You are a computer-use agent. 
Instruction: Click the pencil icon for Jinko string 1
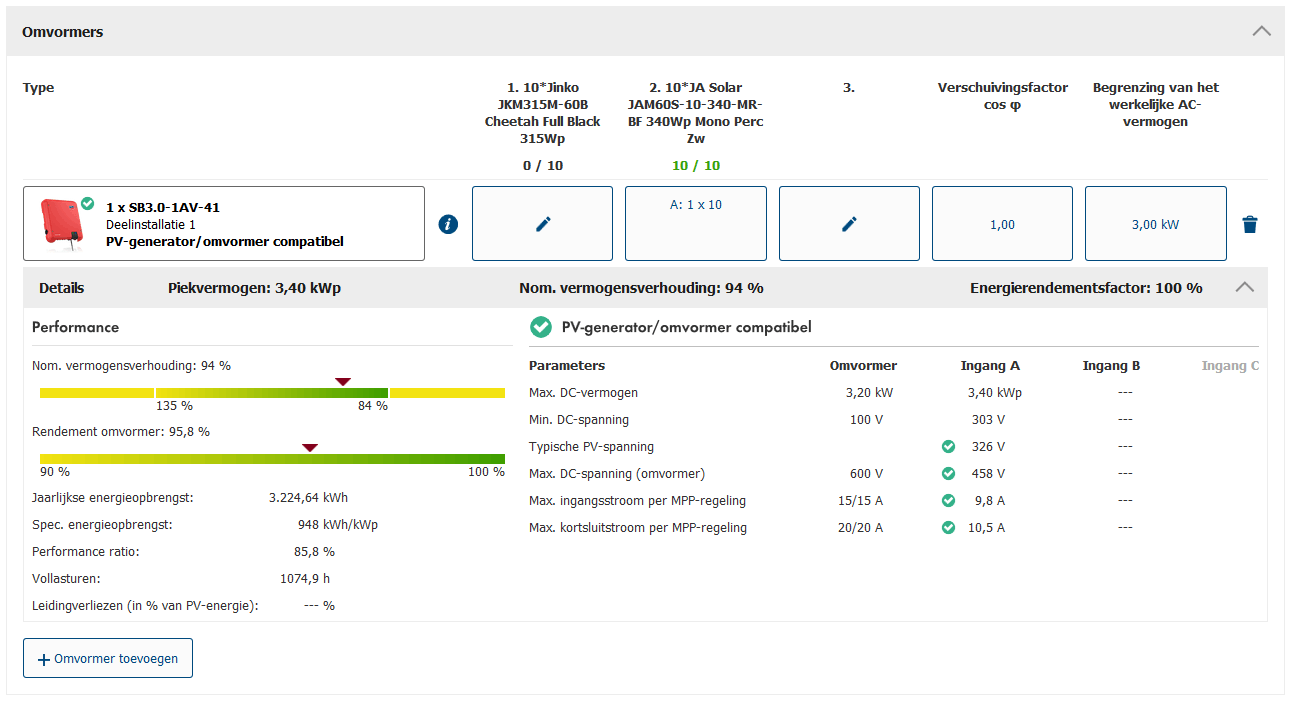pyautogui.click(x=542, y=224)
